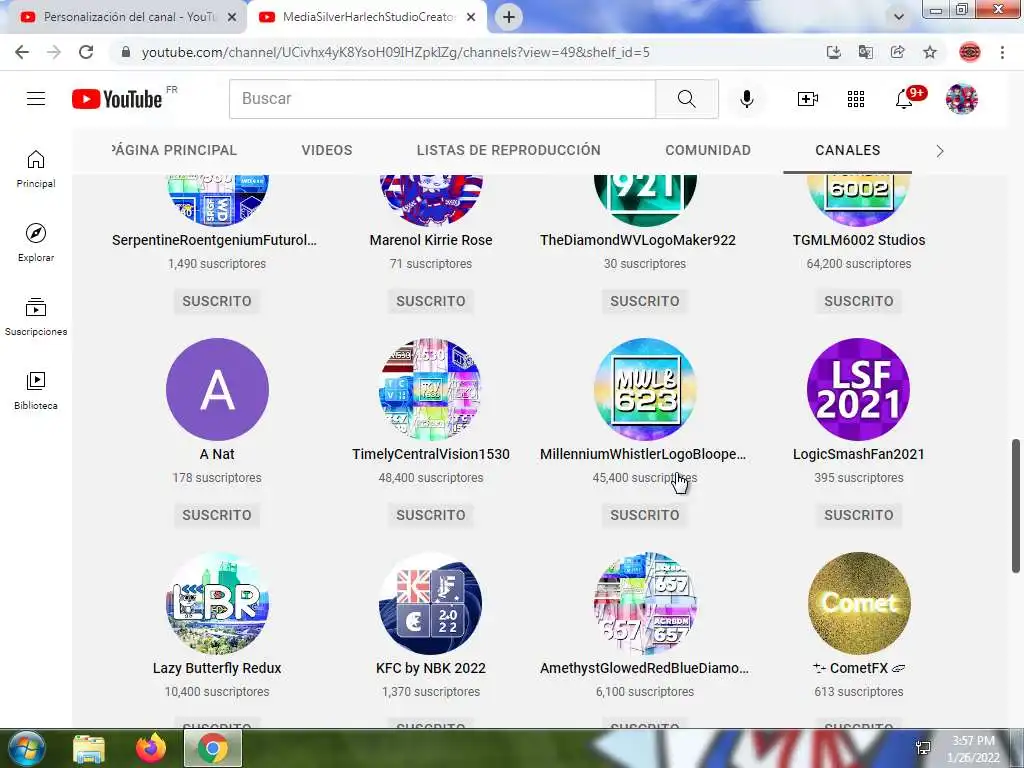Image resolution: width=1024 pixels, height=768 pixels.
Task: Click the share page icon in address bar
Action: click(x=898, y=52)
